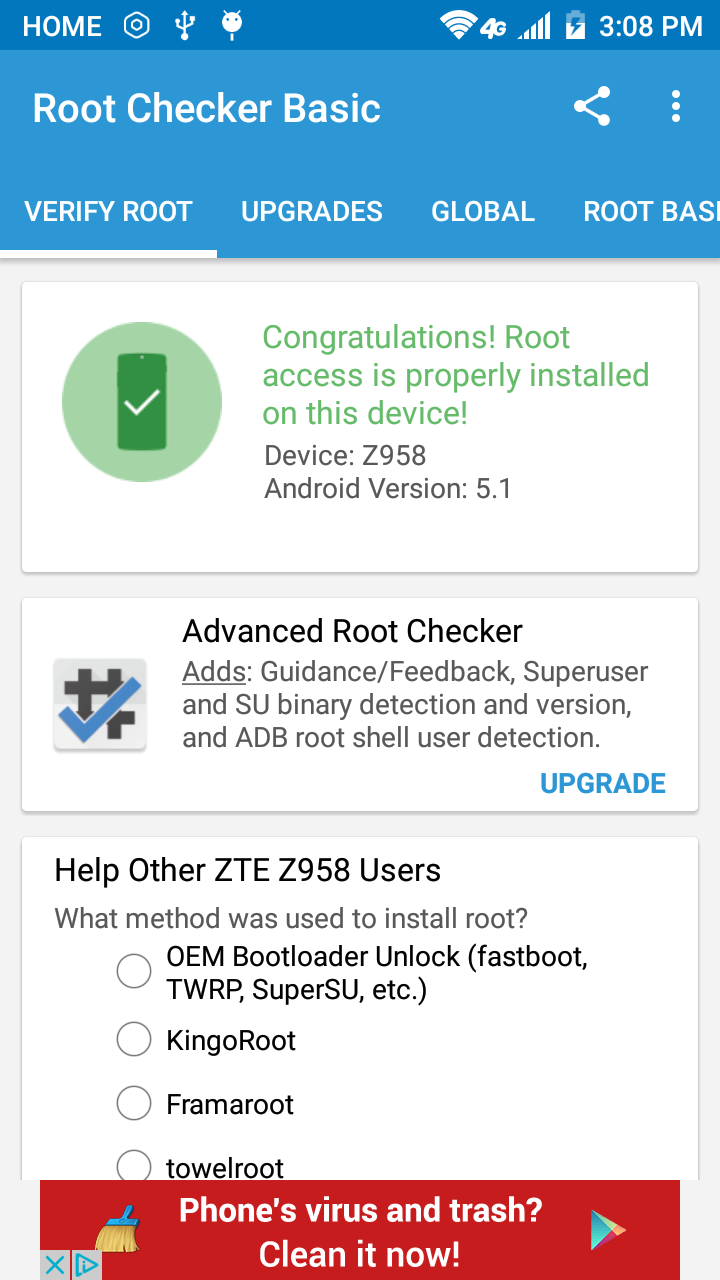This screenshot has height=1280, width=720.
Task: Tap the Advanced Root Checker app icon
Action: pyautogui.click(x=100, y=704)
